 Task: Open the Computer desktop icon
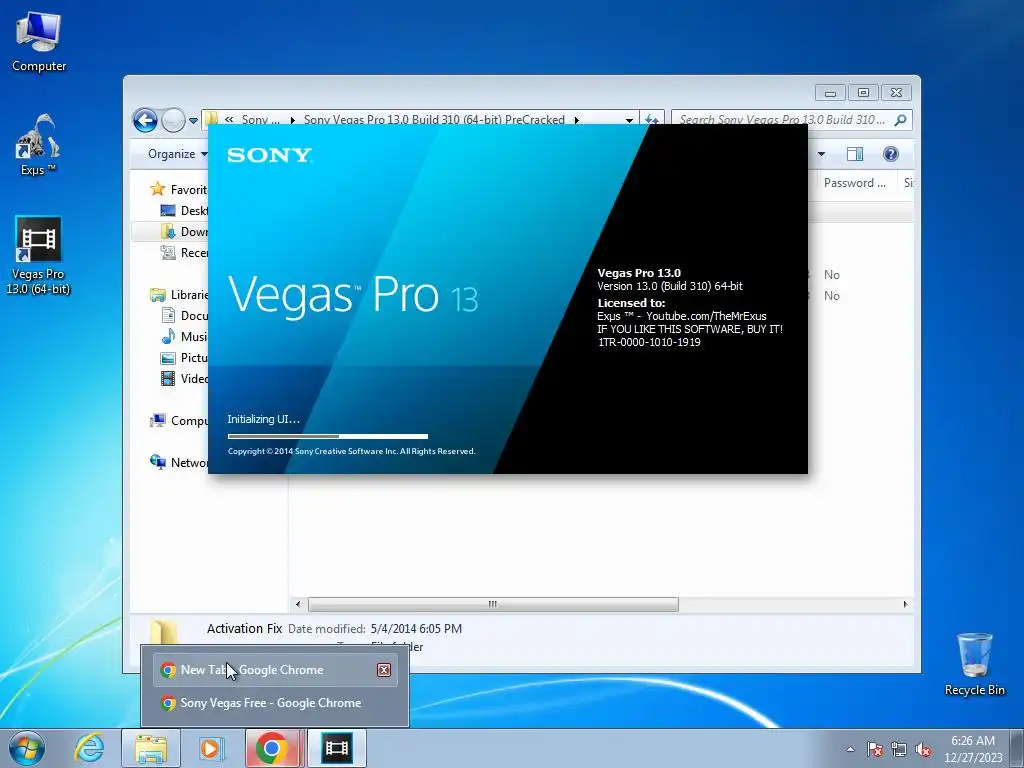(39, 42)
